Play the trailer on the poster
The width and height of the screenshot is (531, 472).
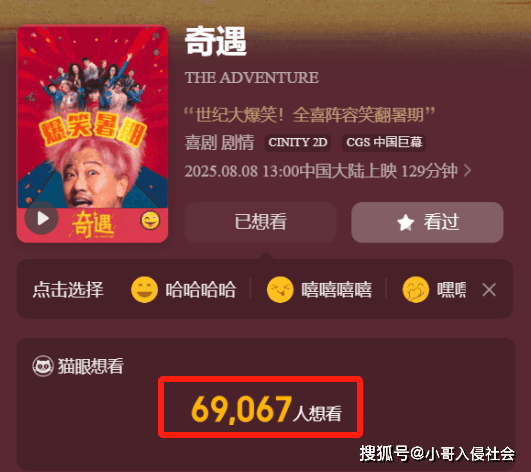(42, 218)
